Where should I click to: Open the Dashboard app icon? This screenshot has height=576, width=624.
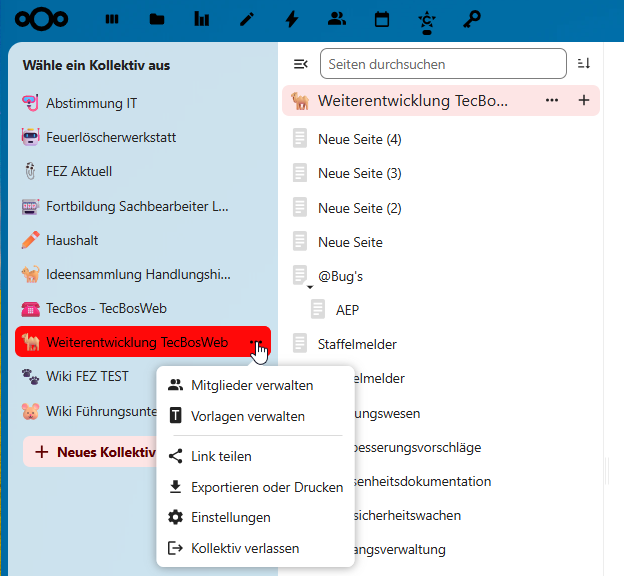pos(112,19)
